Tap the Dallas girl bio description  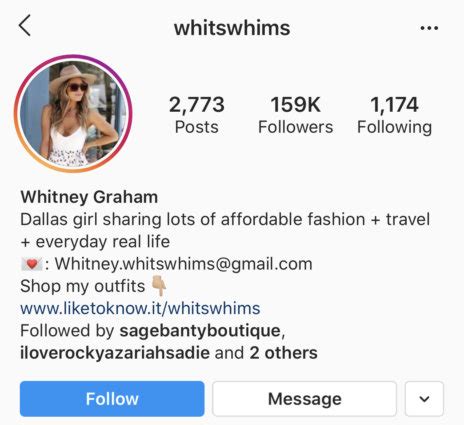(x=225, y=230)
